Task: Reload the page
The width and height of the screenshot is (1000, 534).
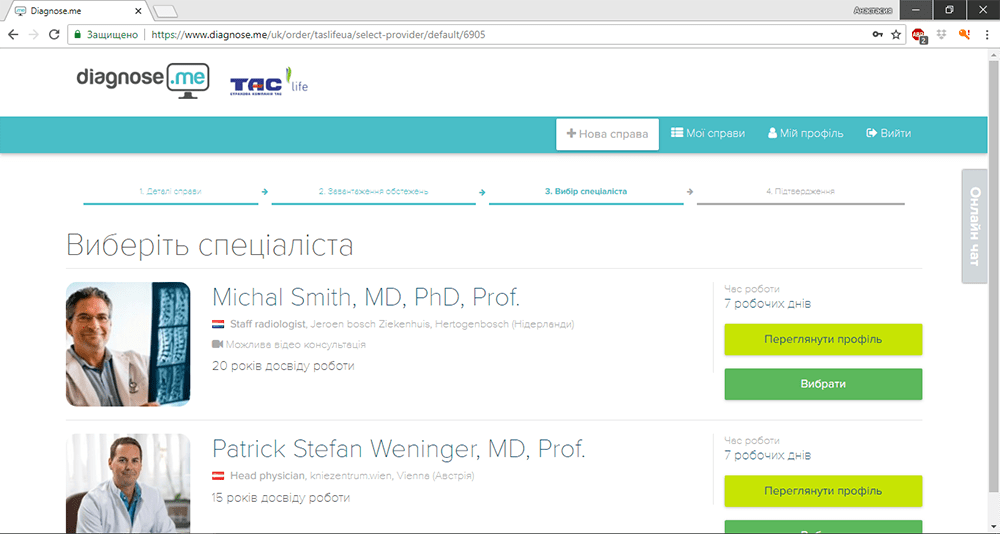Action: tap(54, 34)
